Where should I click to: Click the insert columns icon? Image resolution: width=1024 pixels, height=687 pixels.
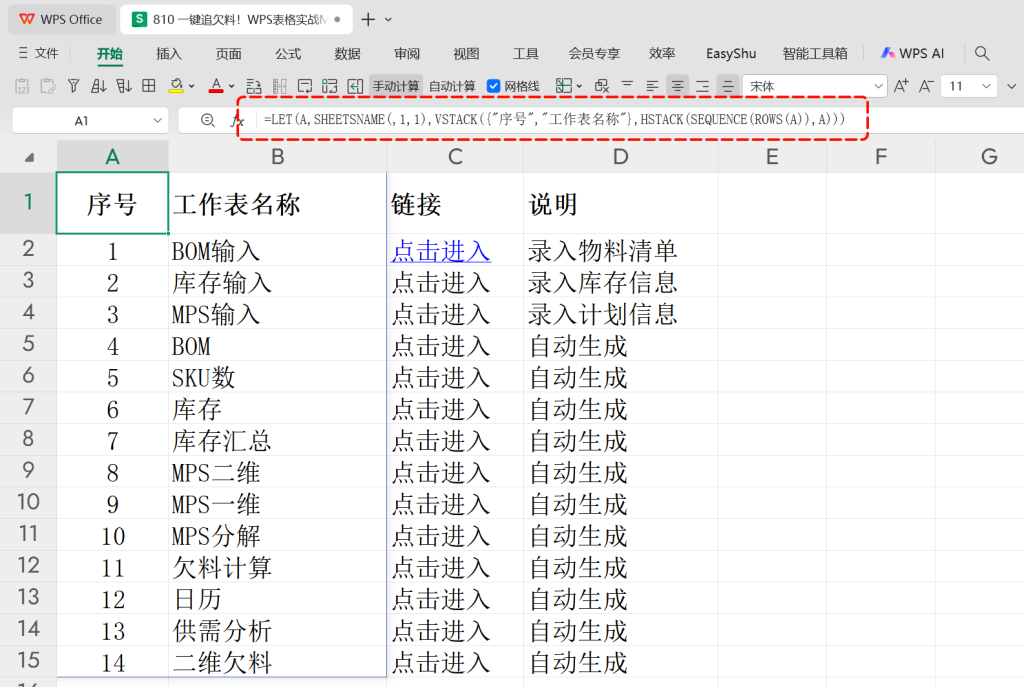pos(280,86)
